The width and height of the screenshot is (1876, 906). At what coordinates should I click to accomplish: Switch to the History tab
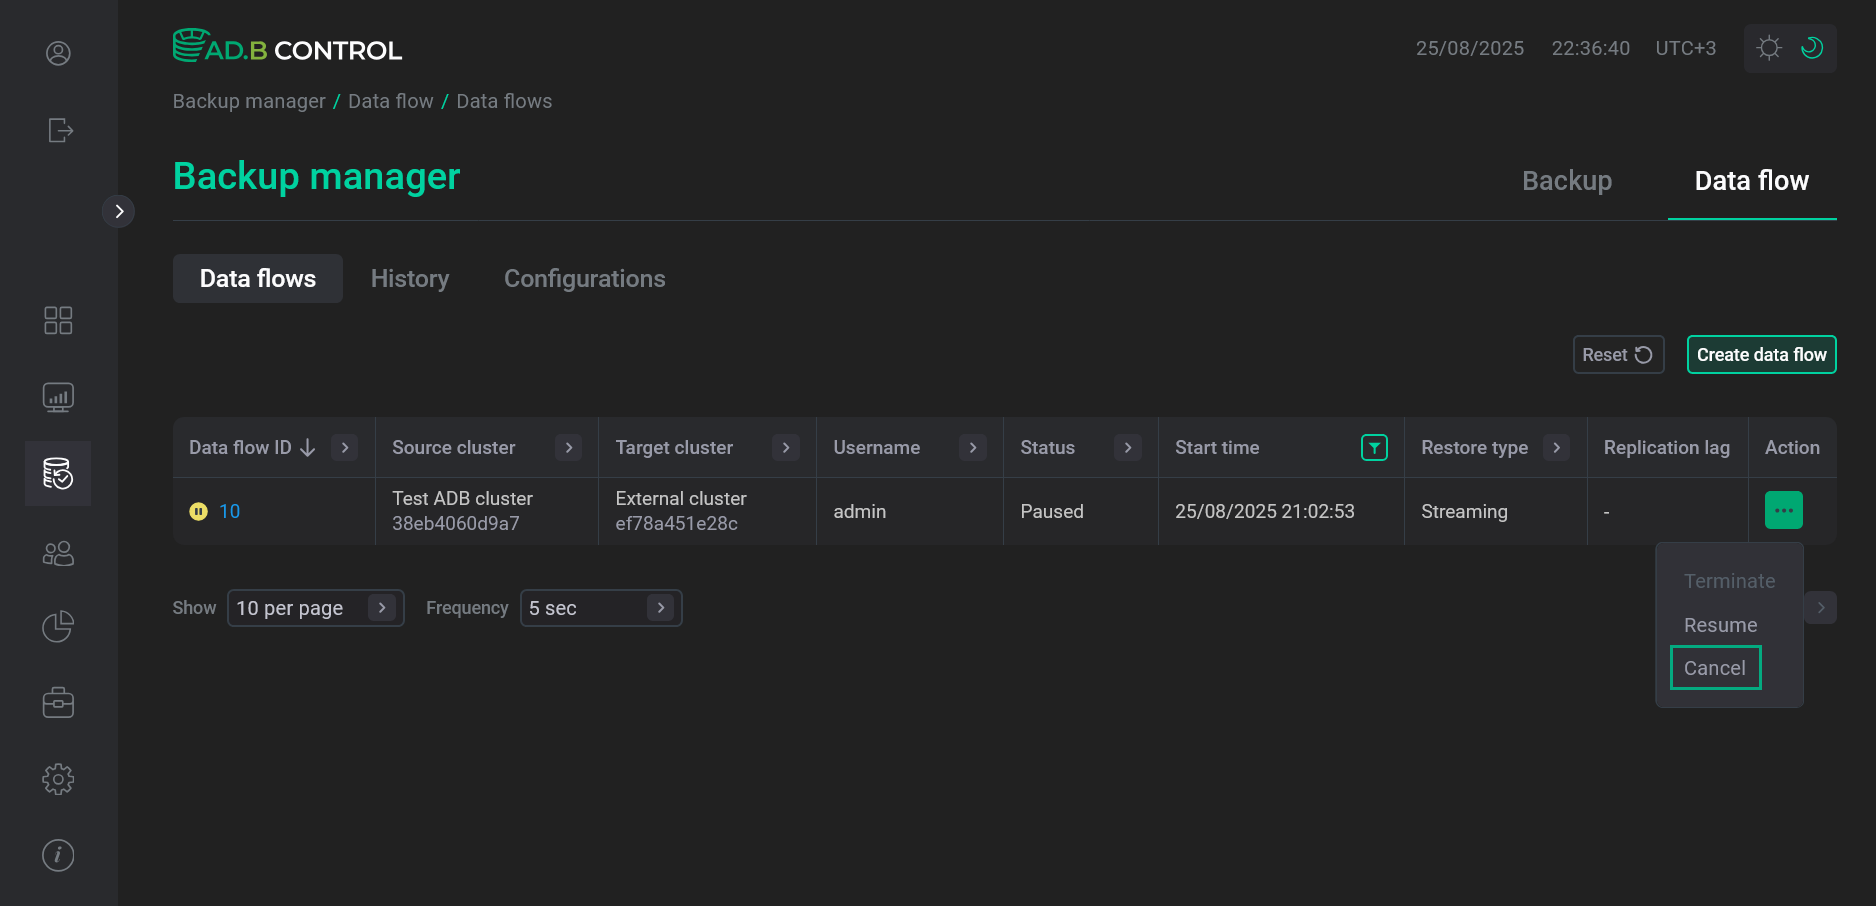click(x=409, y=278)
